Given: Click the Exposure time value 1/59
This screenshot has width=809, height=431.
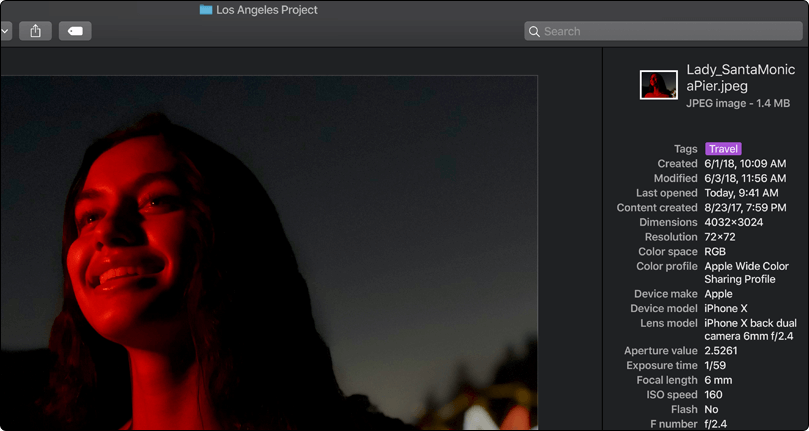Looking at the screenshot, I should [x=715, y=365].
